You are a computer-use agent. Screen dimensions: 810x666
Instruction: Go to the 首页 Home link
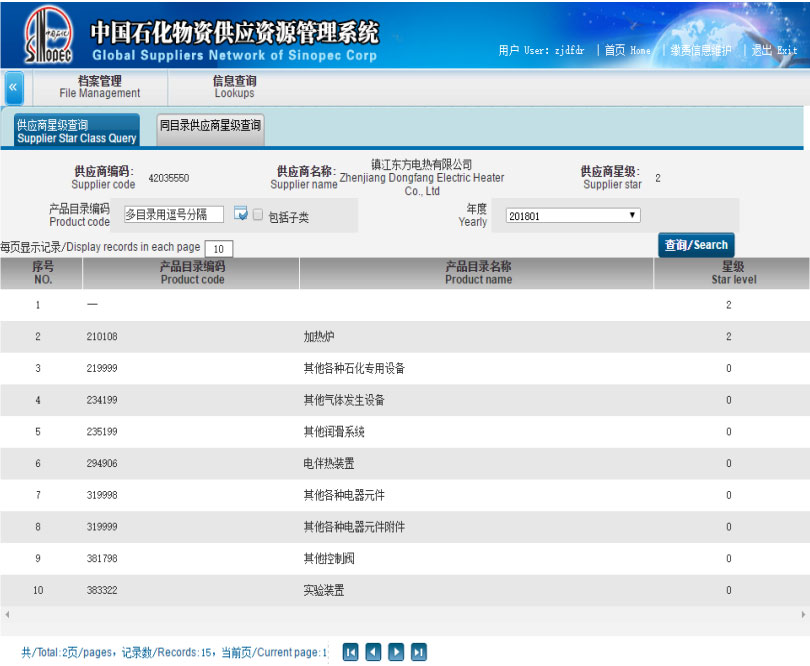[x=627, y=50]
